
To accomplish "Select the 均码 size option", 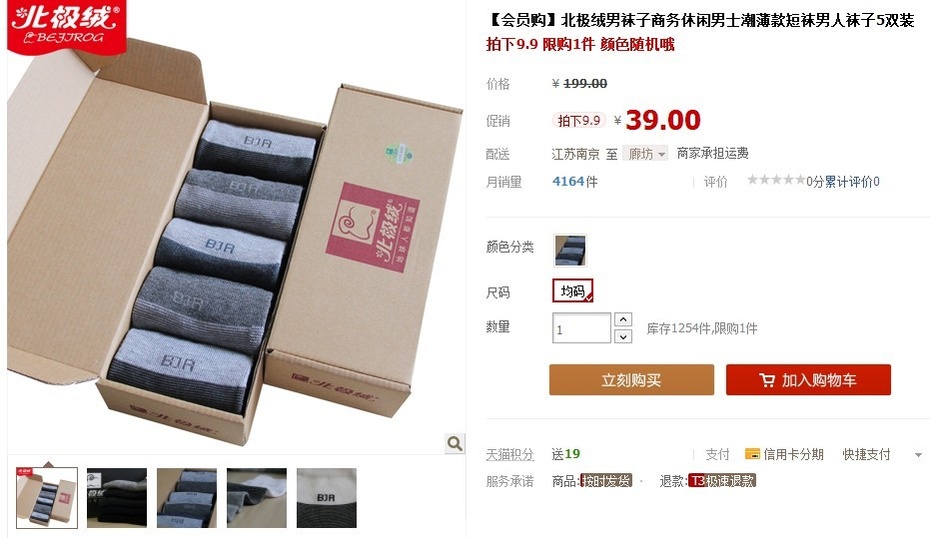I will click(572, 291).
